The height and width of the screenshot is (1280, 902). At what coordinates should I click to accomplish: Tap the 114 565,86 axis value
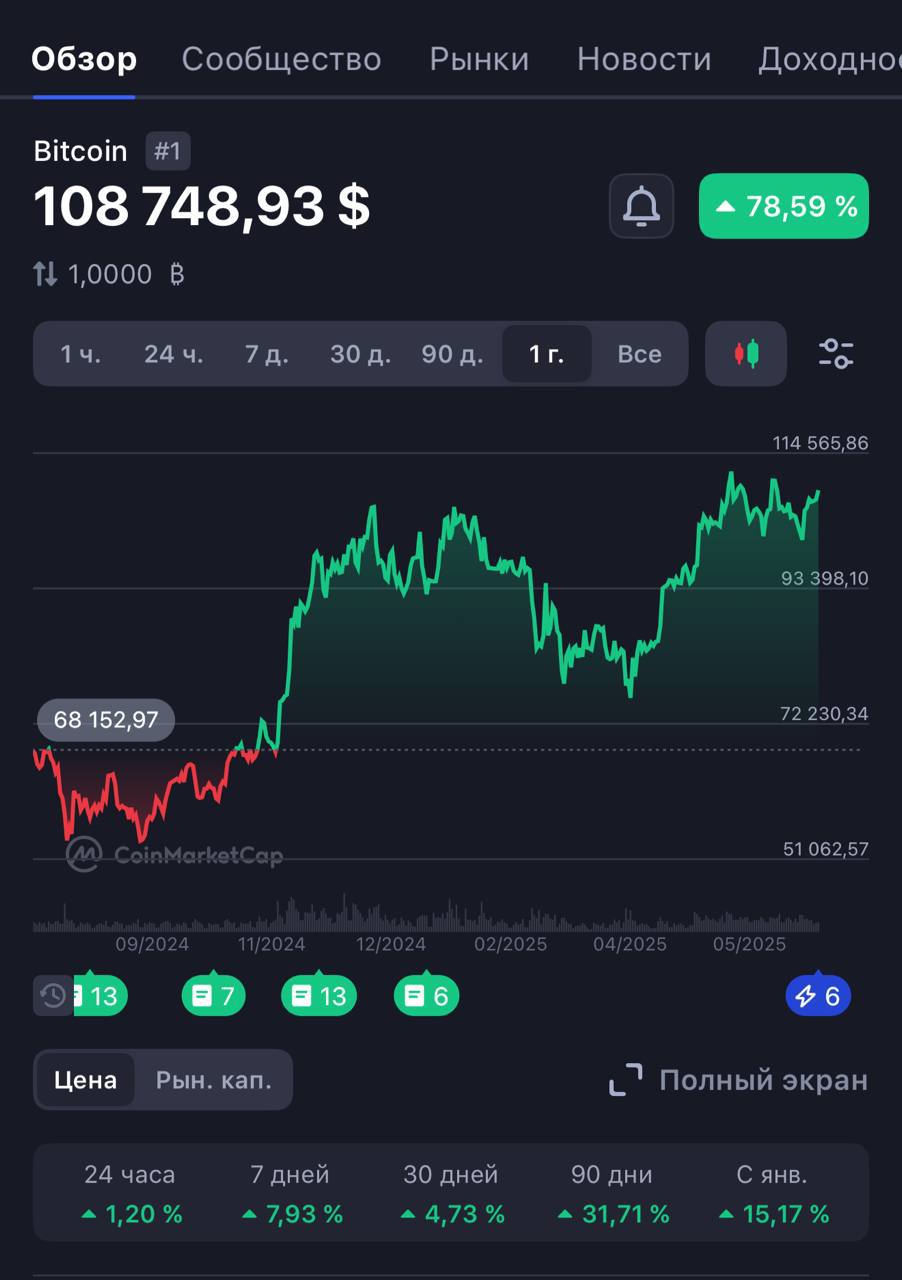[820, 443]
